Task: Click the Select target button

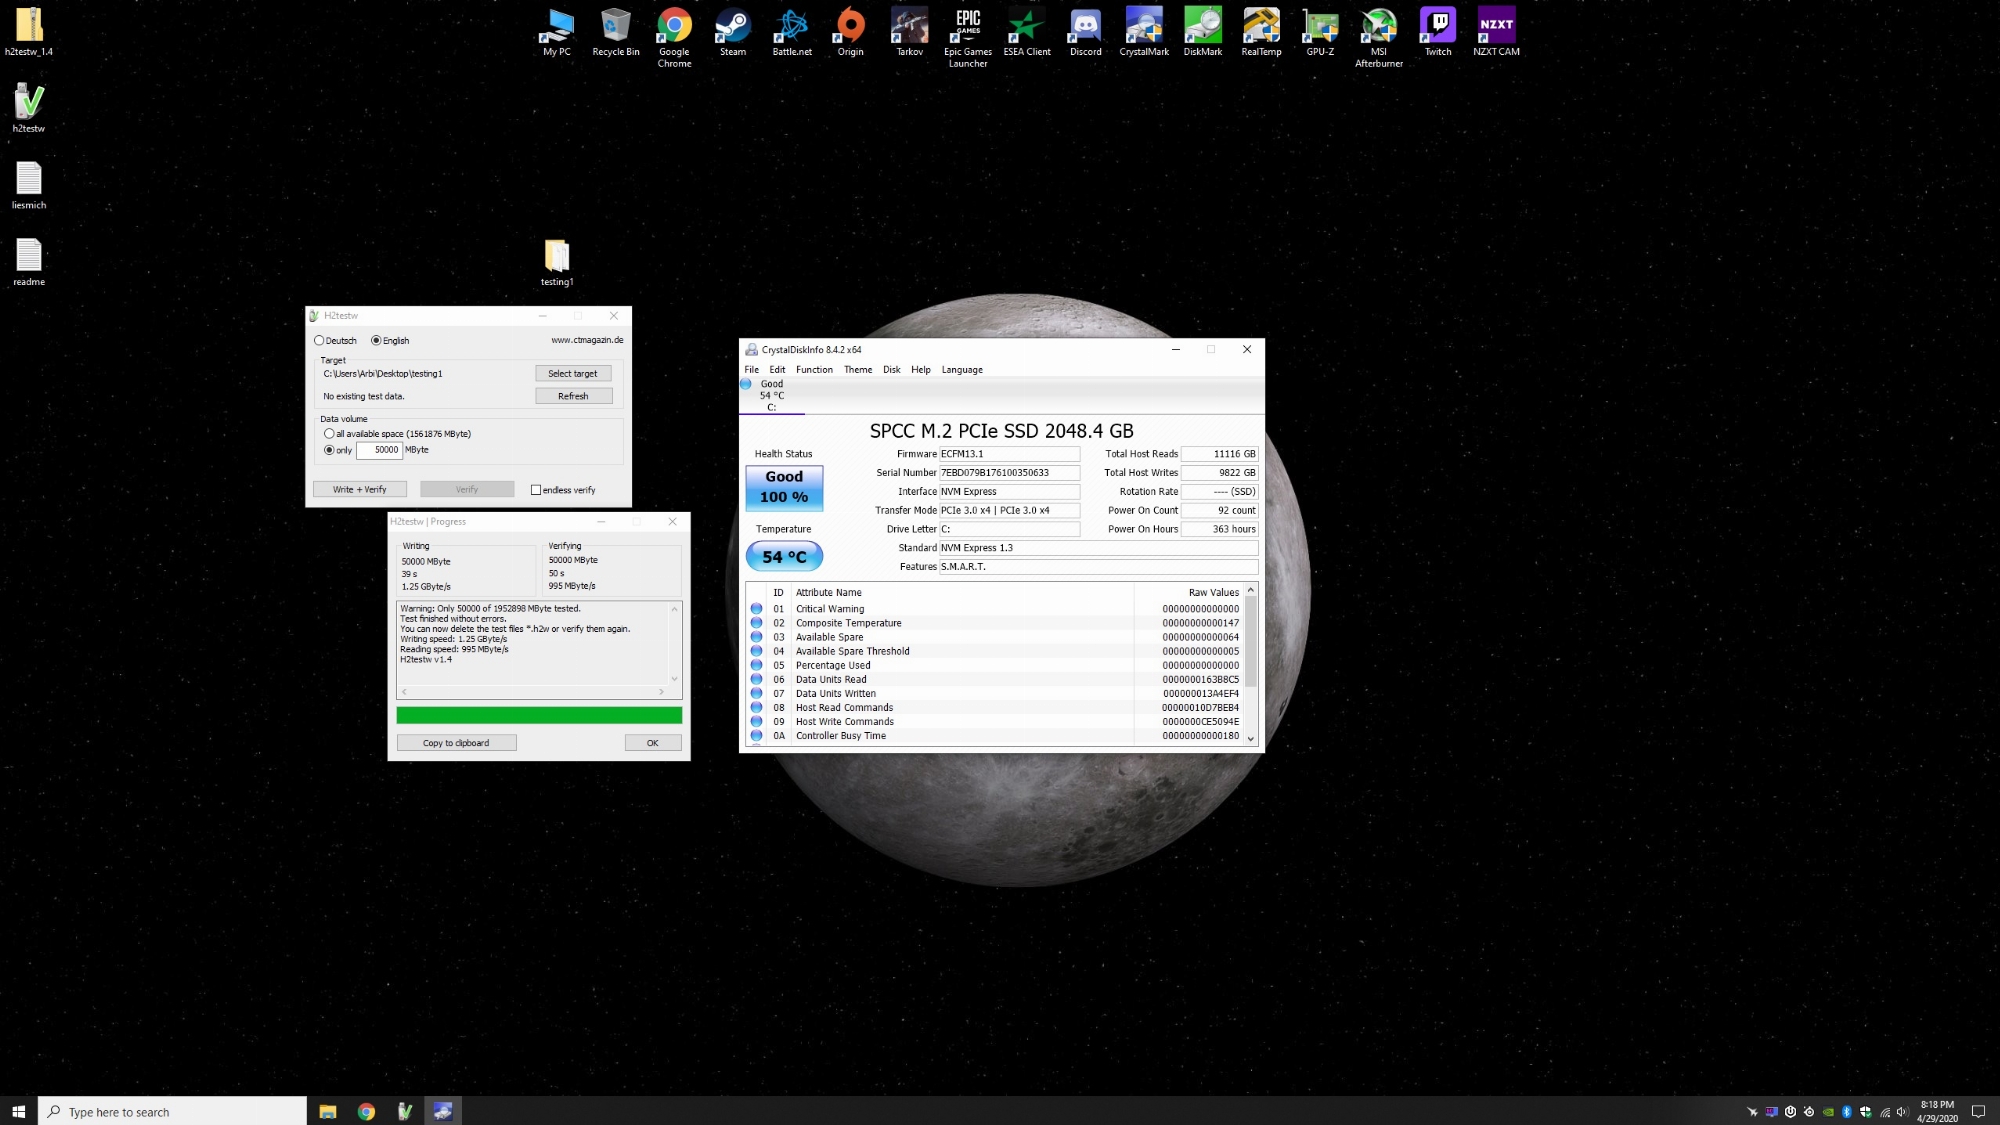Action: point(572,373)
